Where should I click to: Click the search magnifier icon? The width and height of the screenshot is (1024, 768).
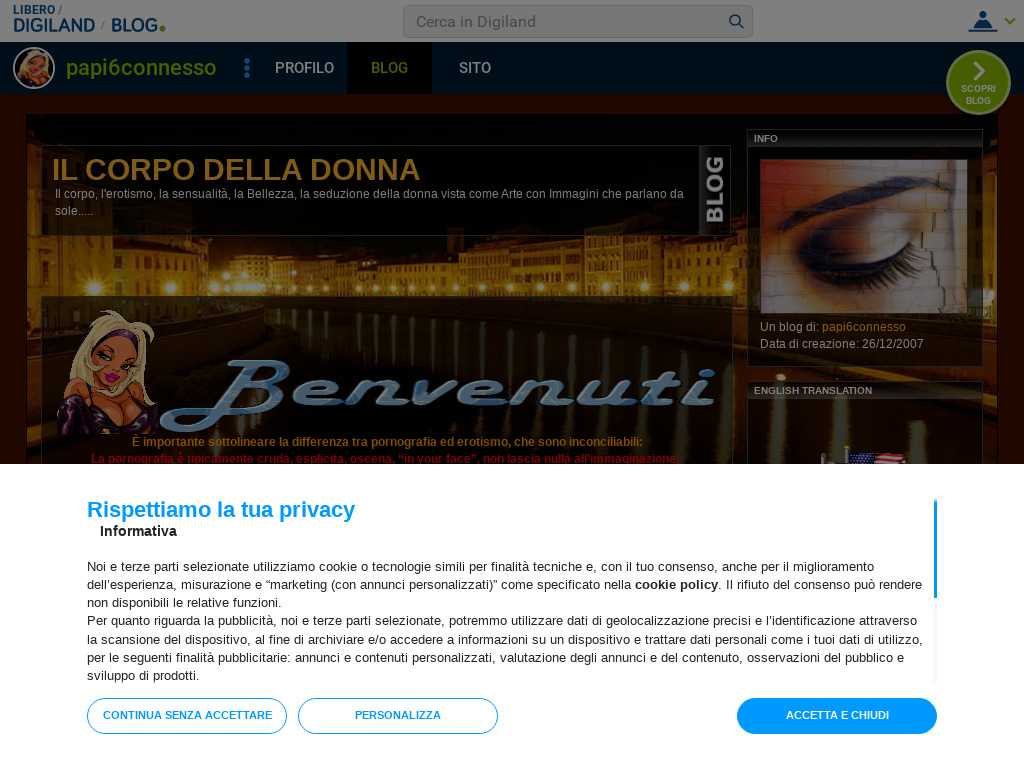(x=736, y=22)
